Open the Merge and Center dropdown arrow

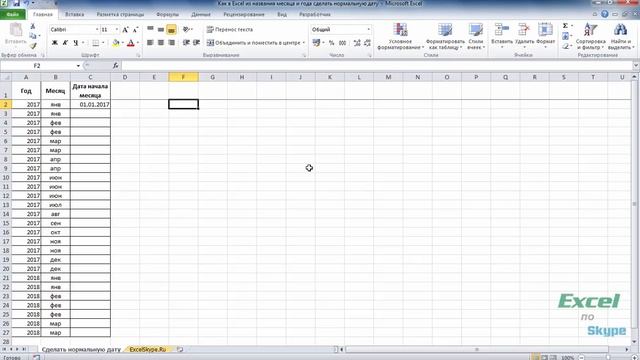304,43
